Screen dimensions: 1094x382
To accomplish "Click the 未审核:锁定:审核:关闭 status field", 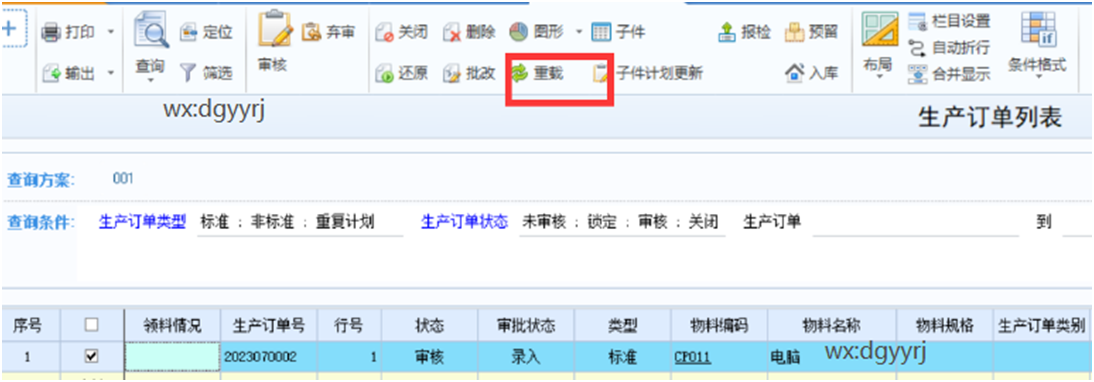I will (x=622, y=223).
